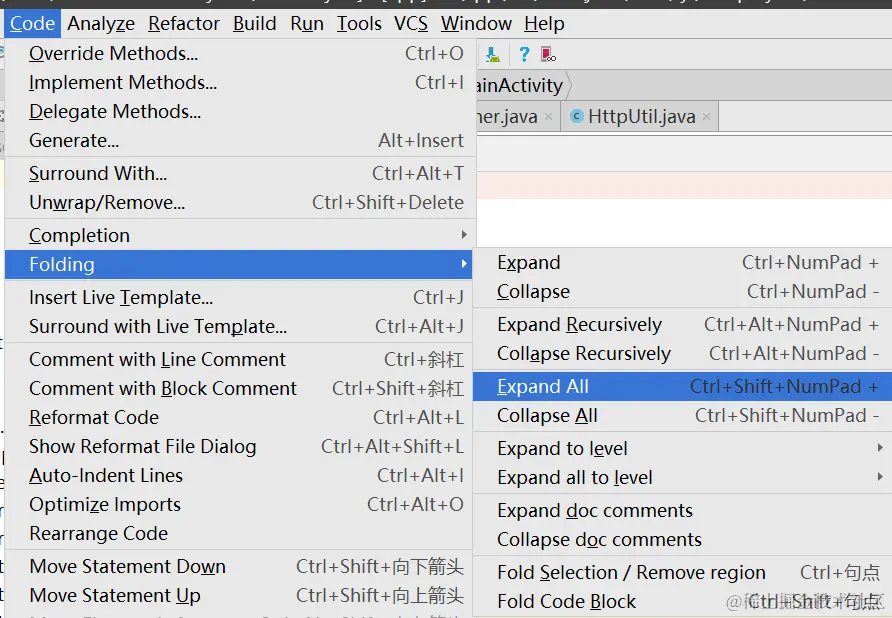
Task: Select Surround With... menu item
Action: [240, 174]
